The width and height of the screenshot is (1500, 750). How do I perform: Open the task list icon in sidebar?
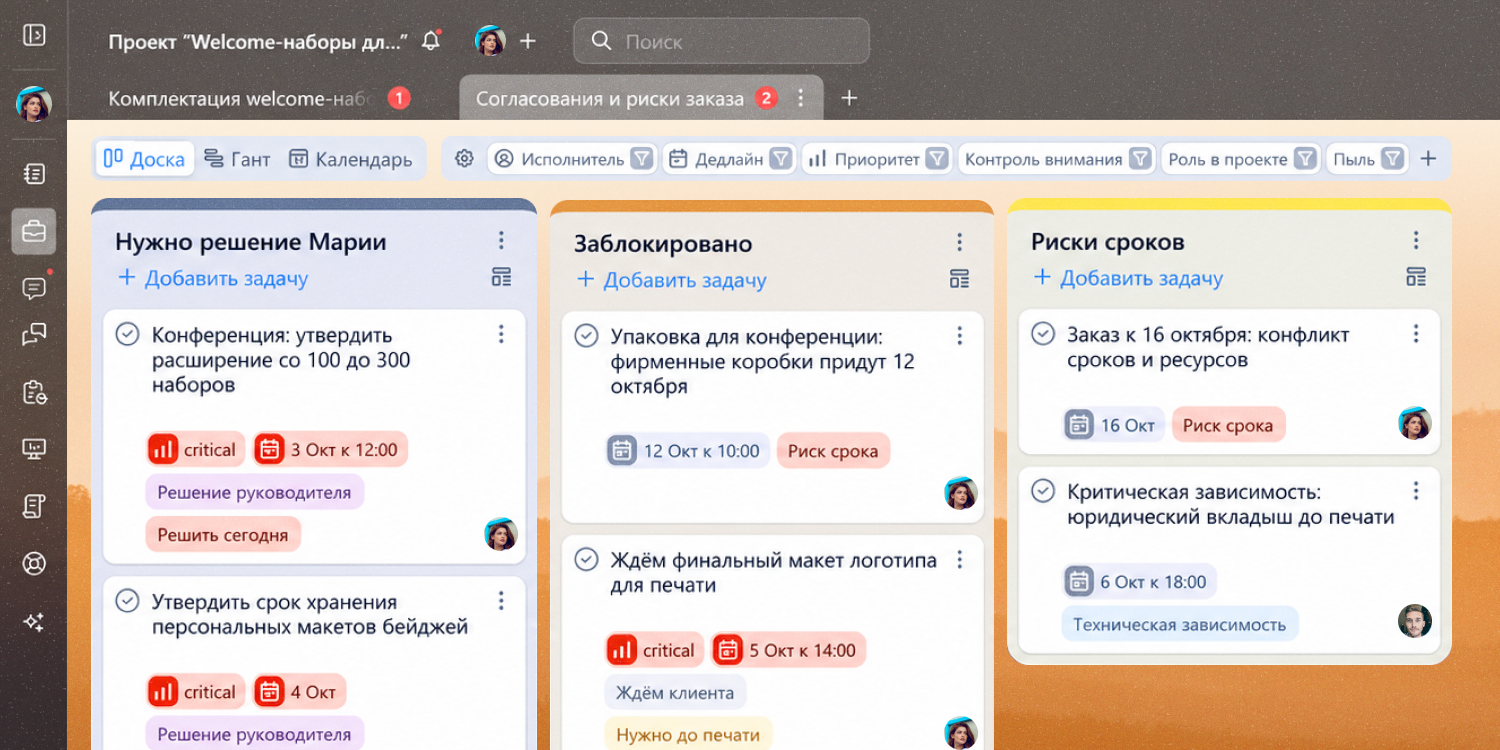click(x=34, y=174)
